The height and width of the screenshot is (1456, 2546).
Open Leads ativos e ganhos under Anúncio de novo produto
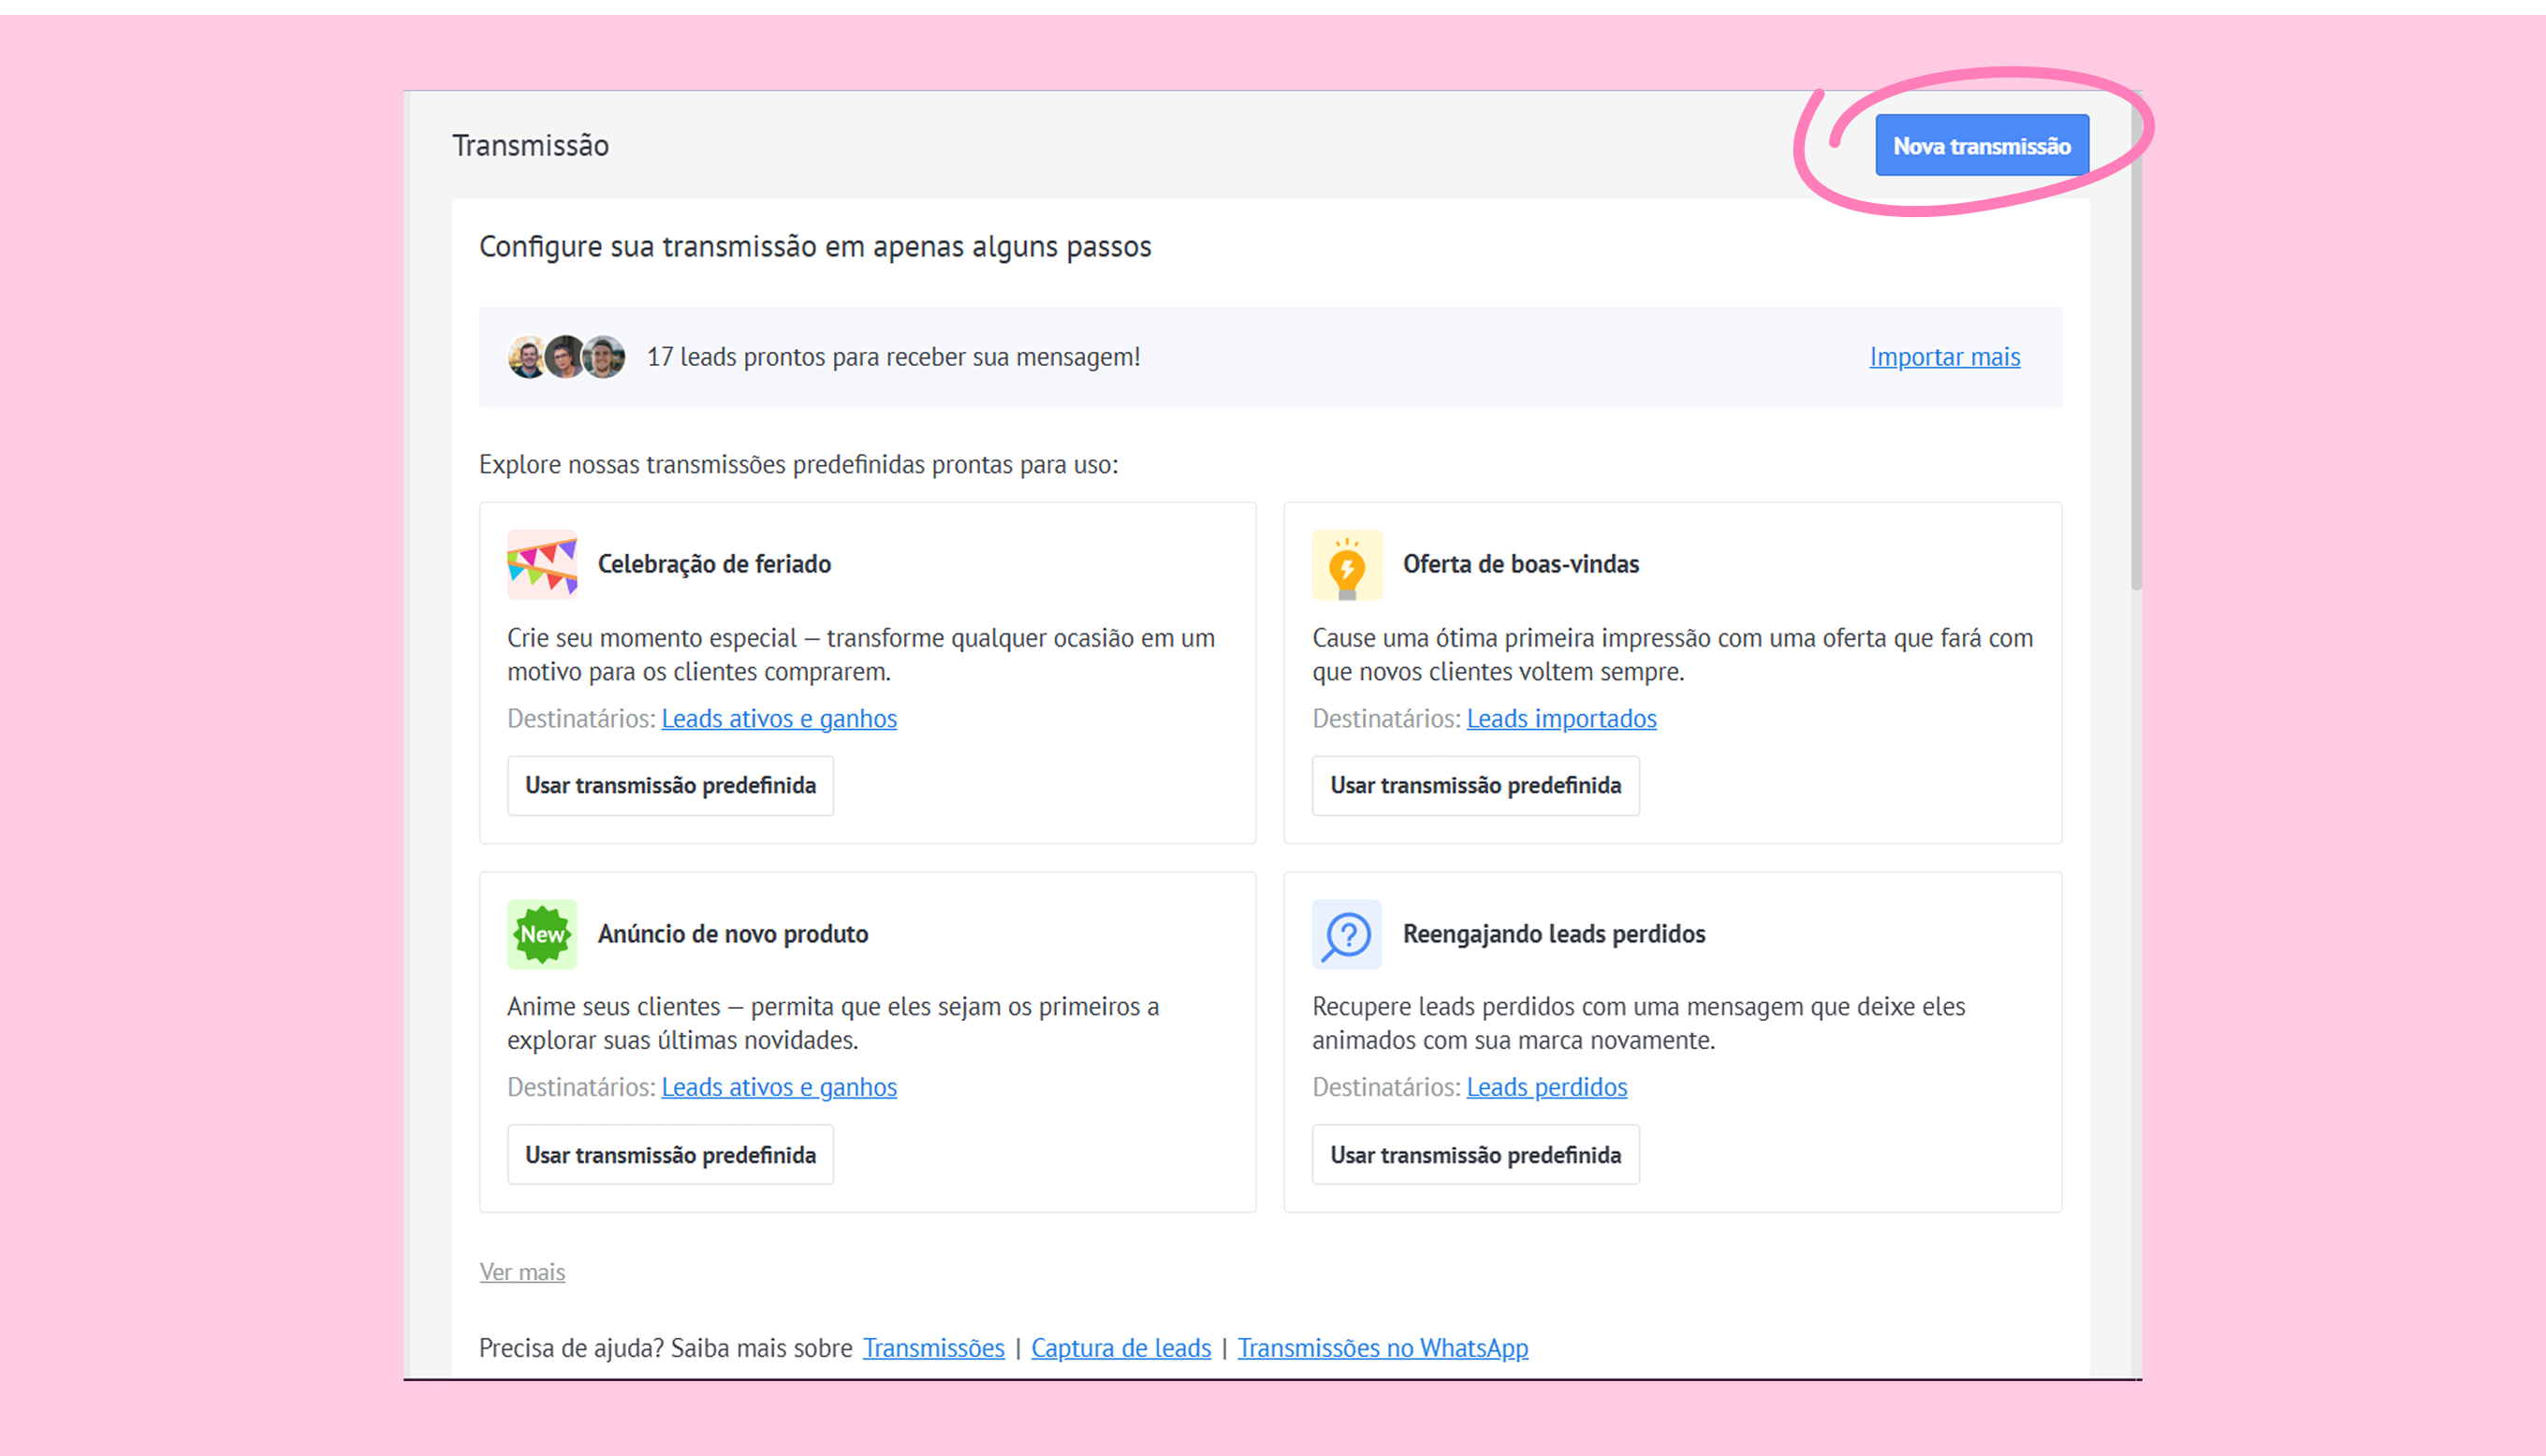(779, 1087)
